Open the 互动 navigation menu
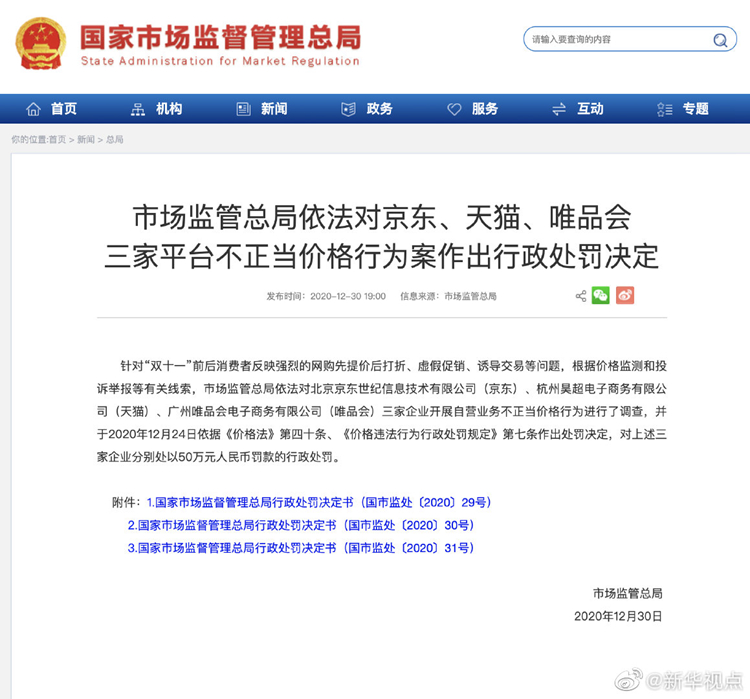This screenshot has width=750, height=699. [x=590, y=109]
